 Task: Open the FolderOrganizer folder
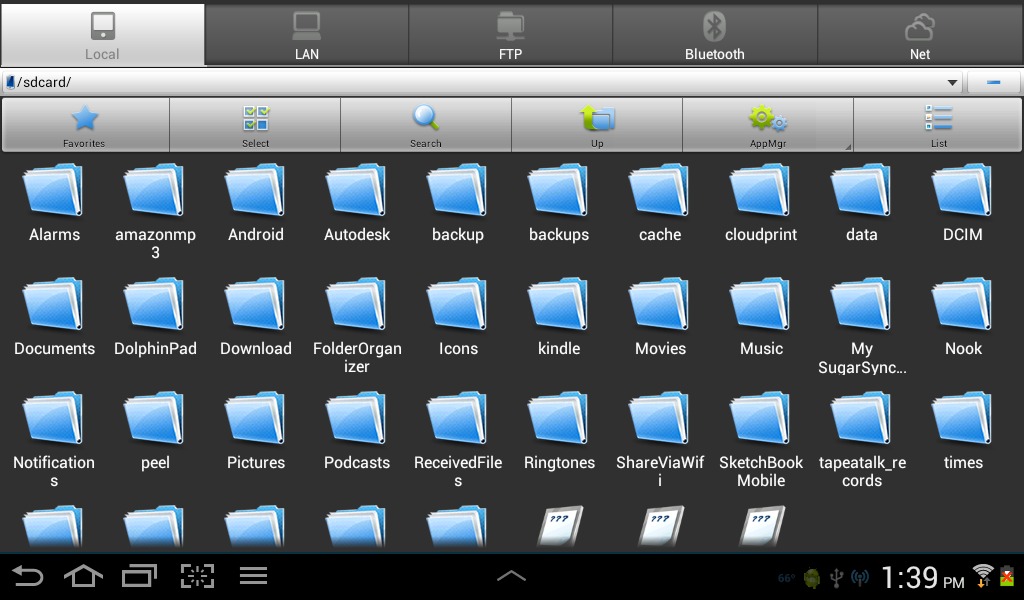tap(357, 324)
